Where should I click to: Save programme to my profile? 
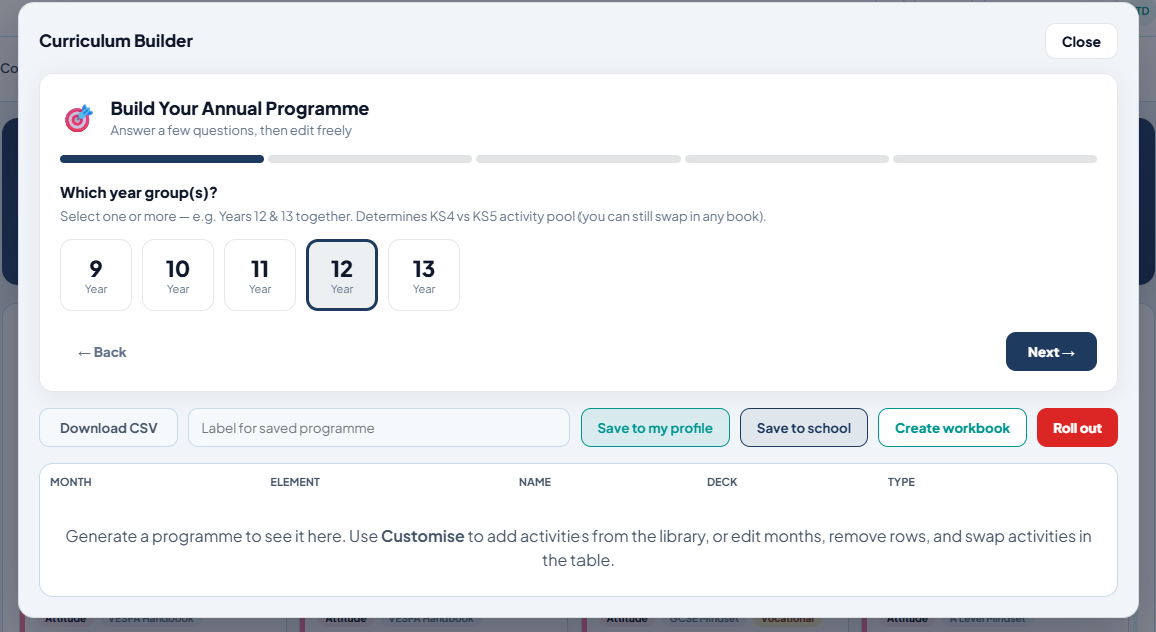click(655, 428)
